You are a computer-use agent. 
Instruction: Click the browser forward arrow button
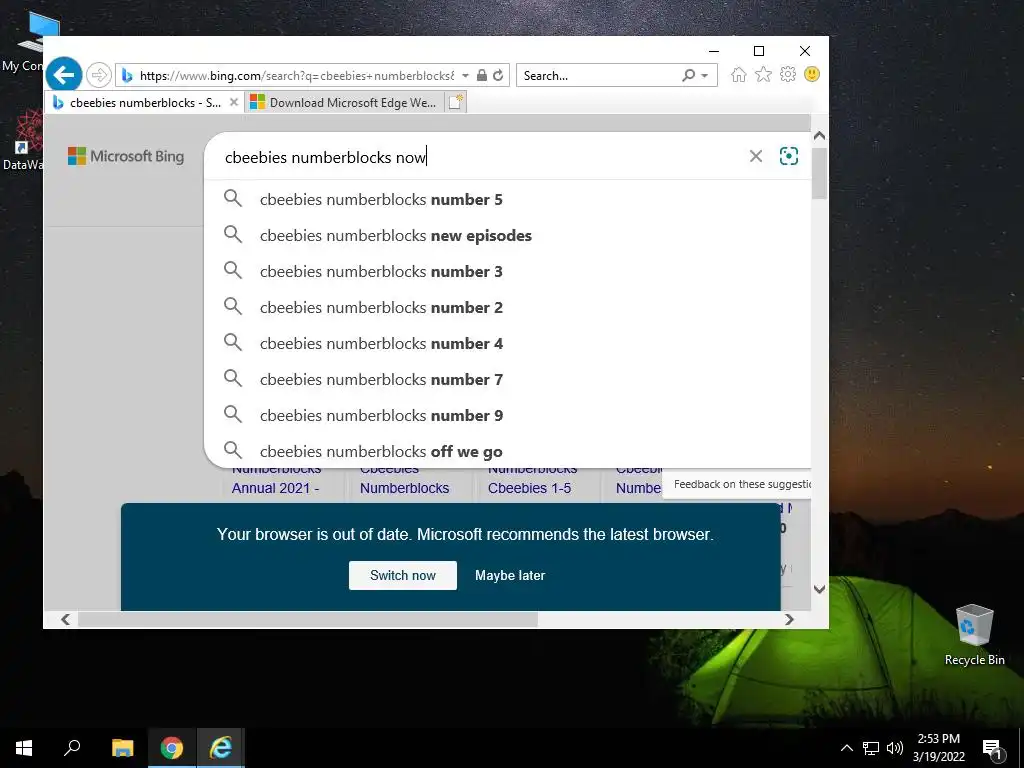[x=99, y=75]
